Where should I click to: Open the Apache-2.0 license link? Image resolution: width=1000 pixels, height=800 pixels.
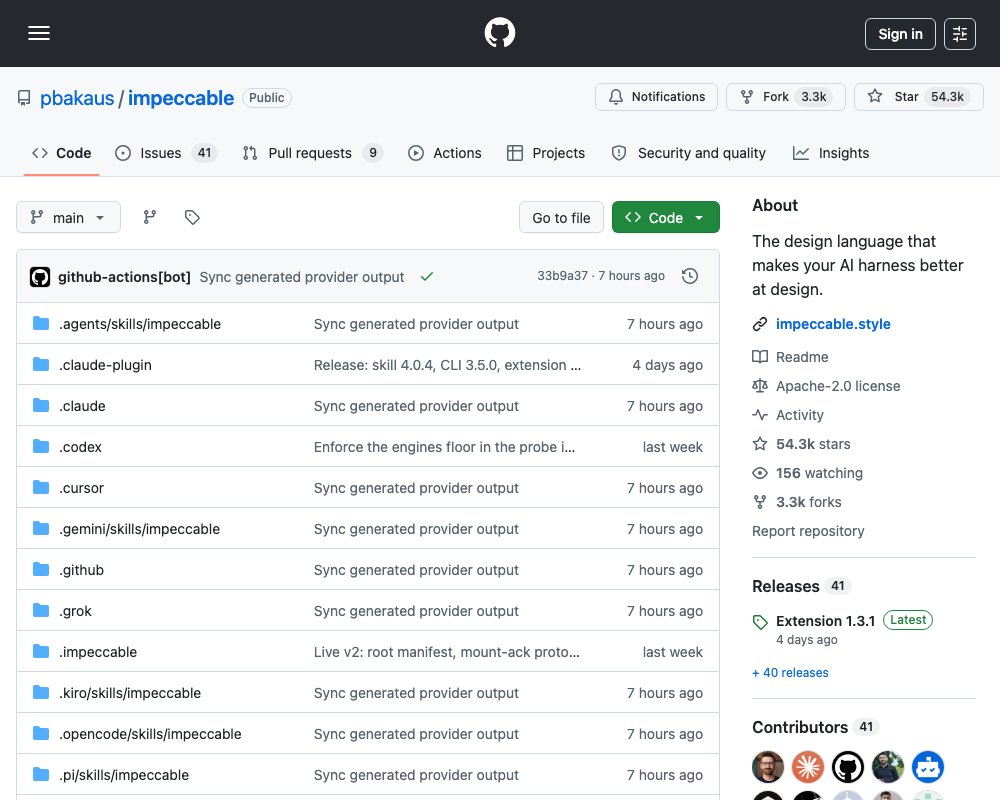[838, 386]
